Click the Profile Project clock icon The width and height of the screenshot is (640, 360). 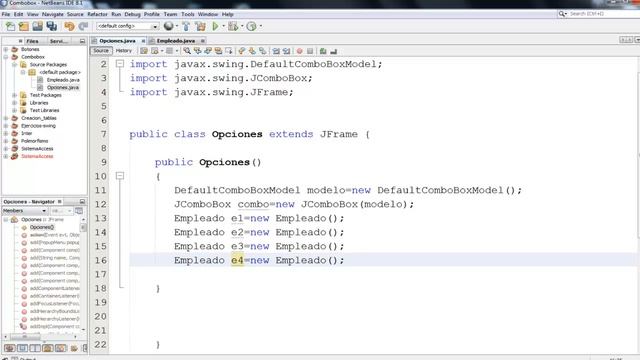tap(251, 27)
